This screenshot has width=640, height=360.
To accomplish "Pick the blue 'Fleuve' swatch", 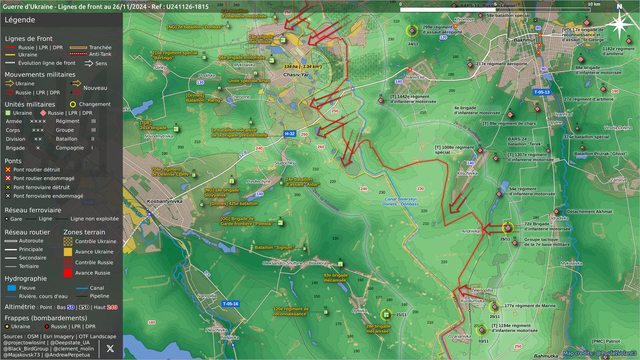I will [12, 288].
